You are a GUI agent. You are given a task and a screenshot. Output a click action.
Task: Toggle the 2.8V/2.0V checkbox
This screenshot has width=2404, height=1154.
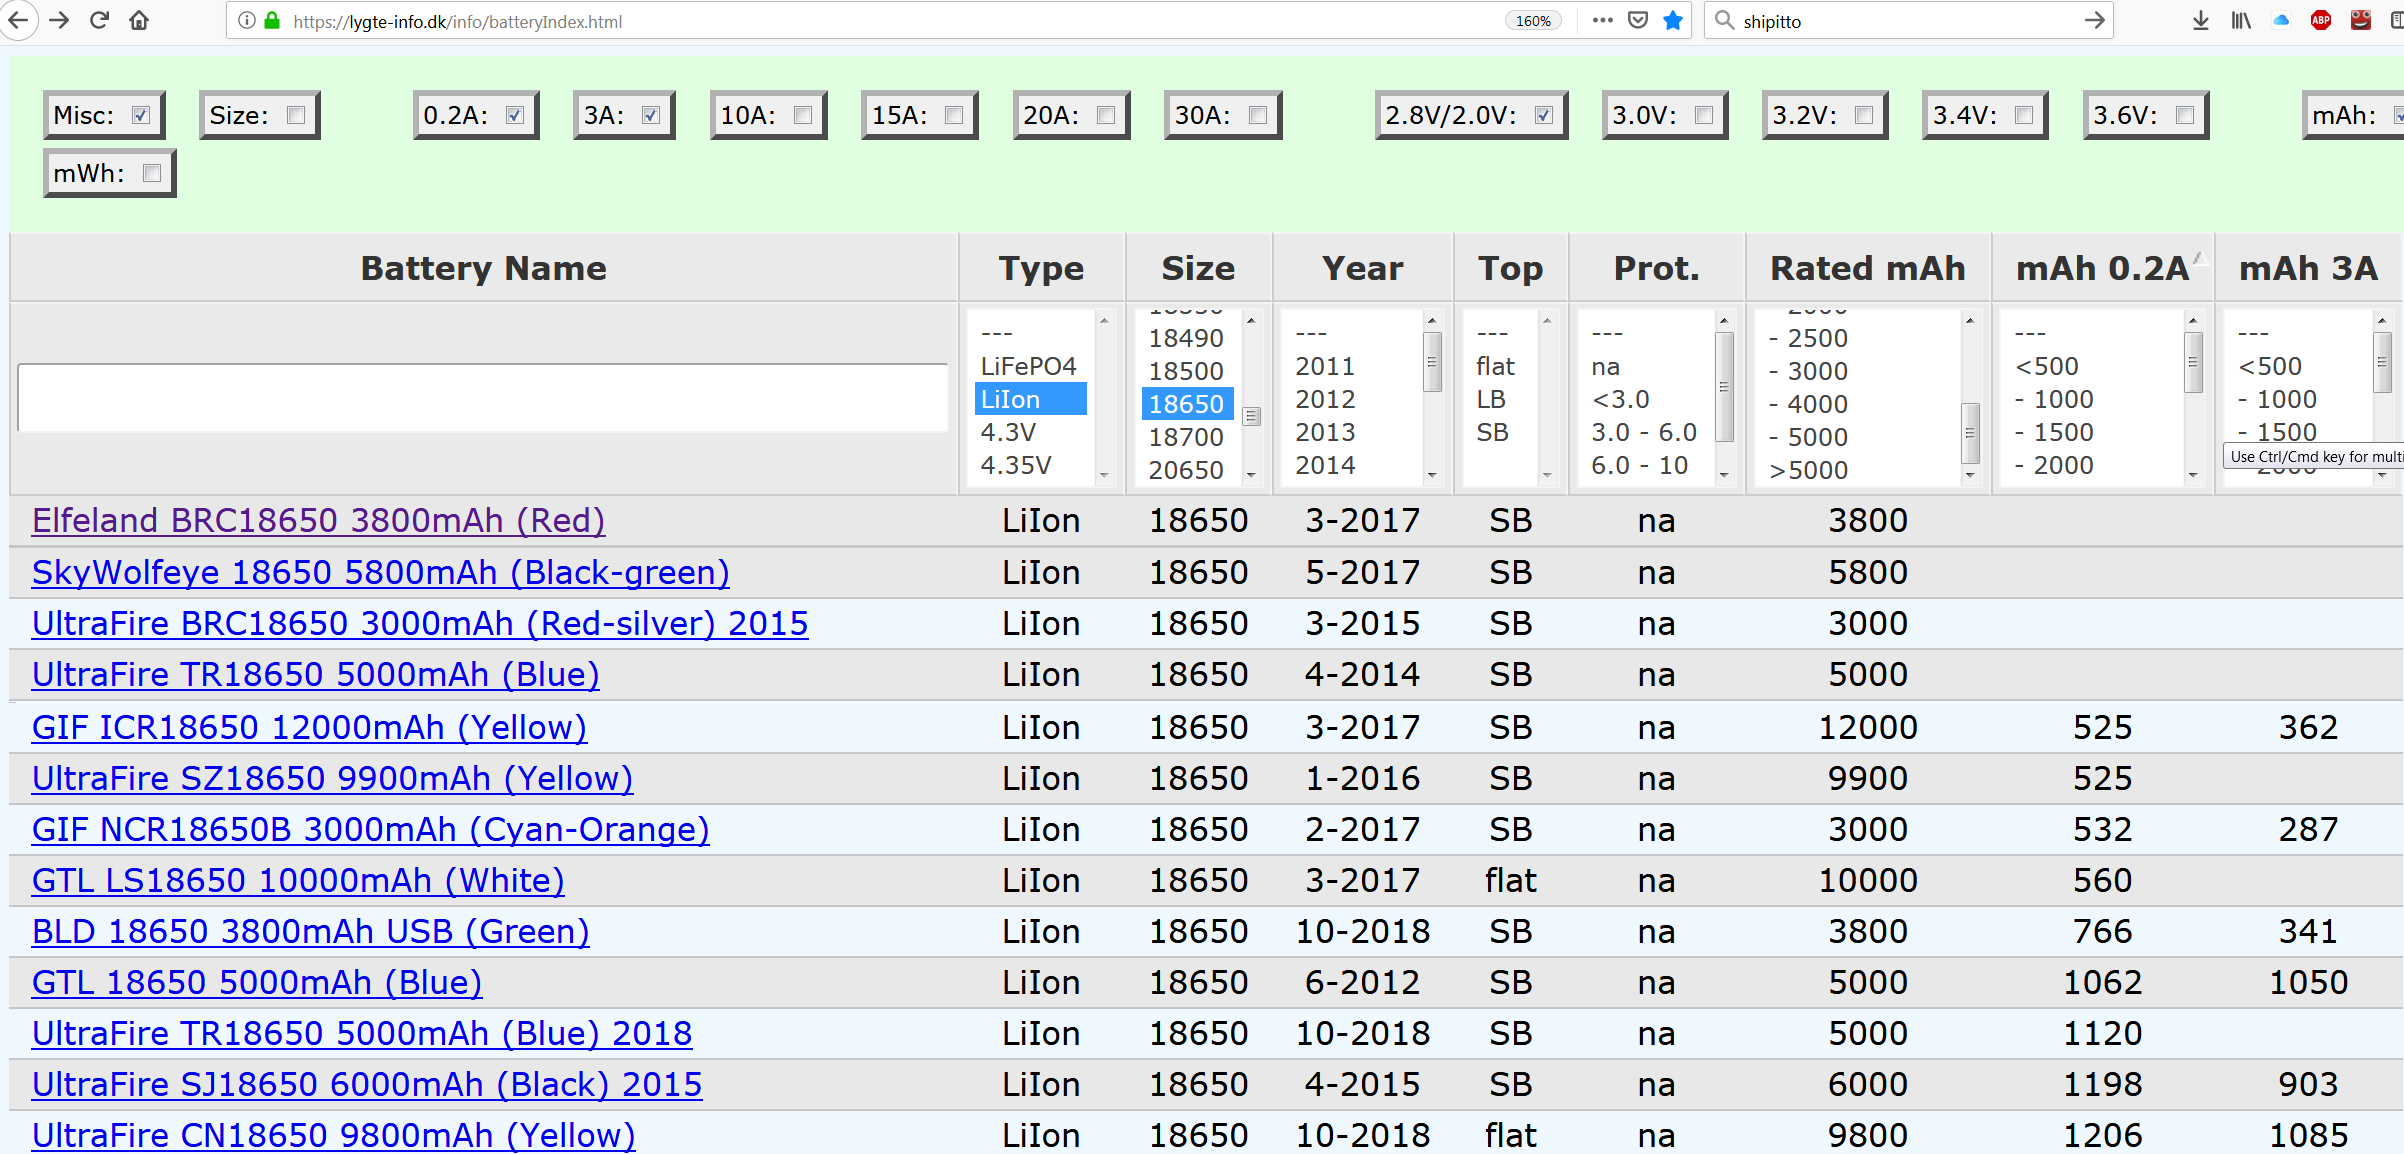click(x=1544, y=115)
